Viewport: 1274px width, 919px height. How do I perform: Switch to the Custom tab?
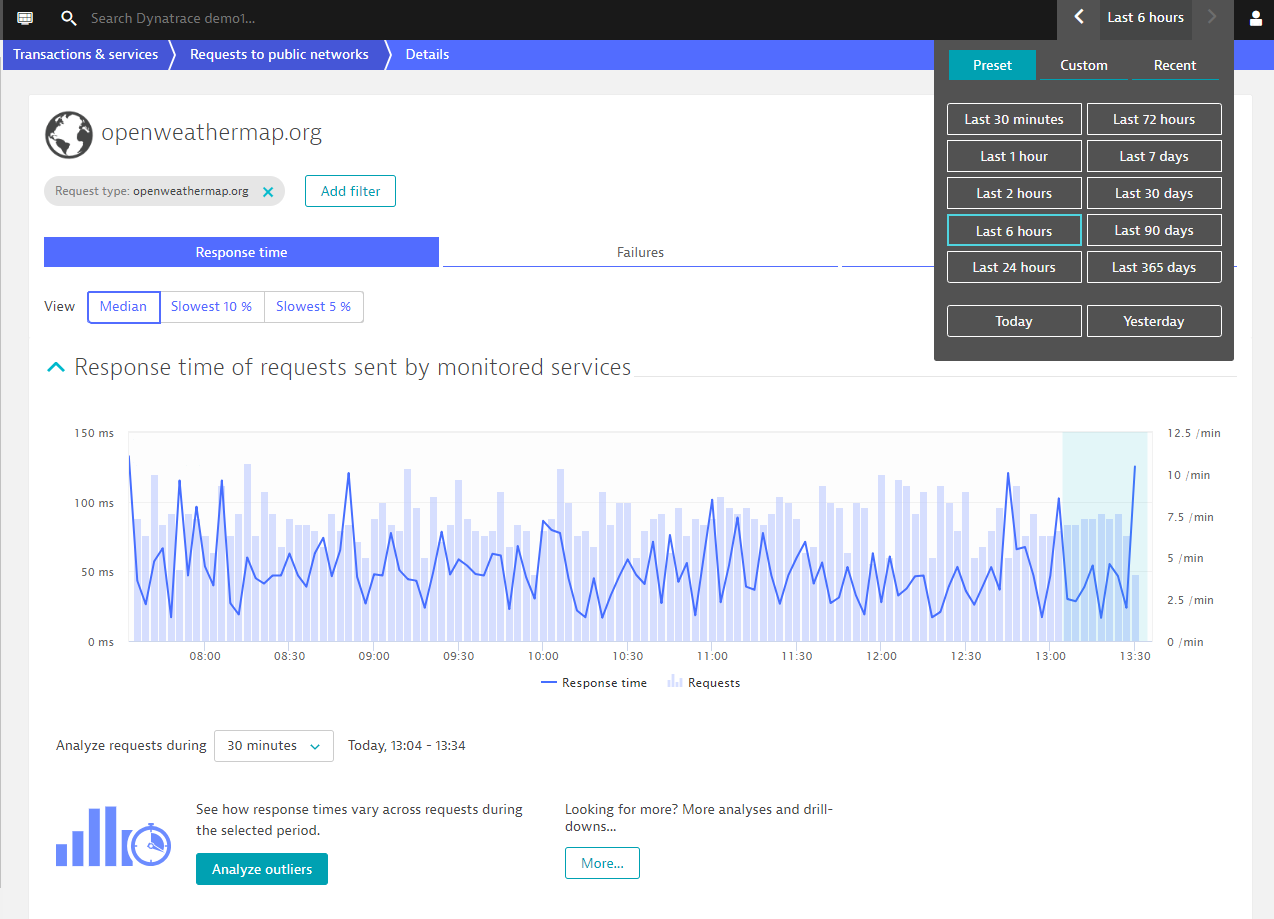pyautogui.click(x=1084, y=65)
